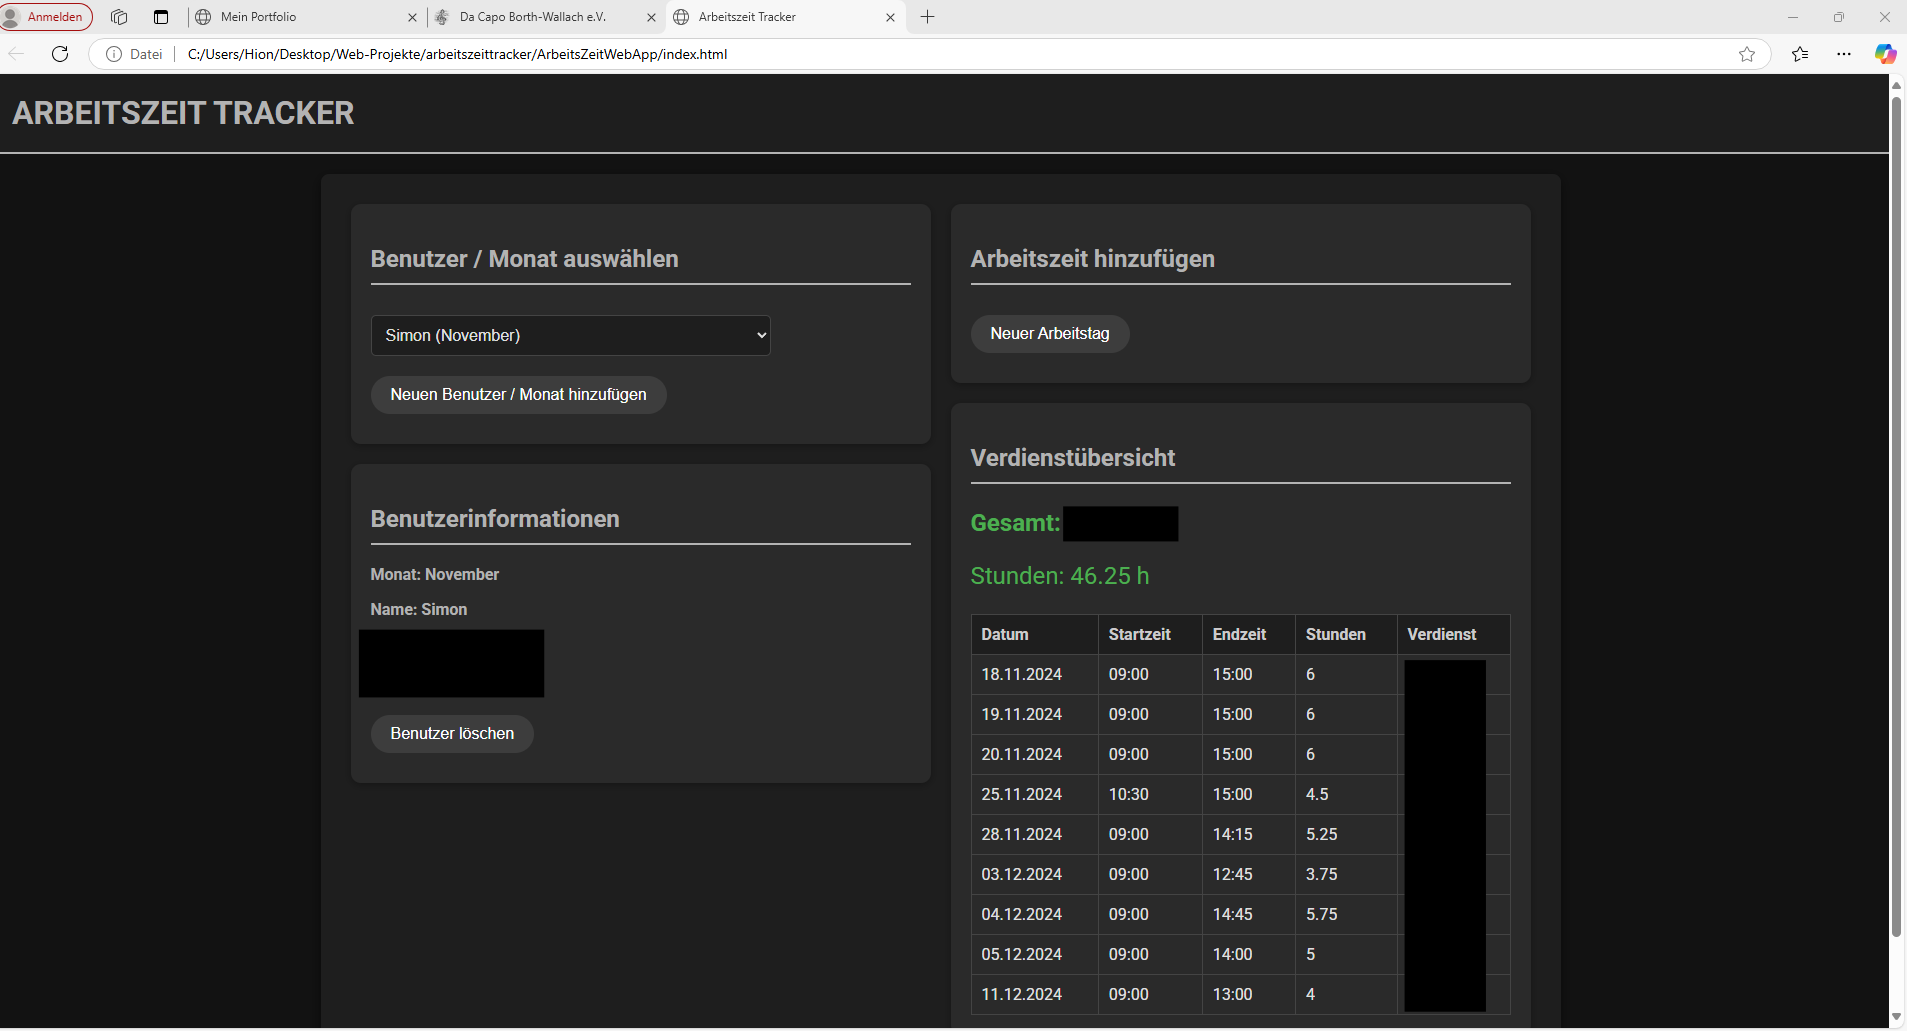Screen dimensions: 1907x1031
Task: Click the browser refresh icon
Action: point(60,54)
